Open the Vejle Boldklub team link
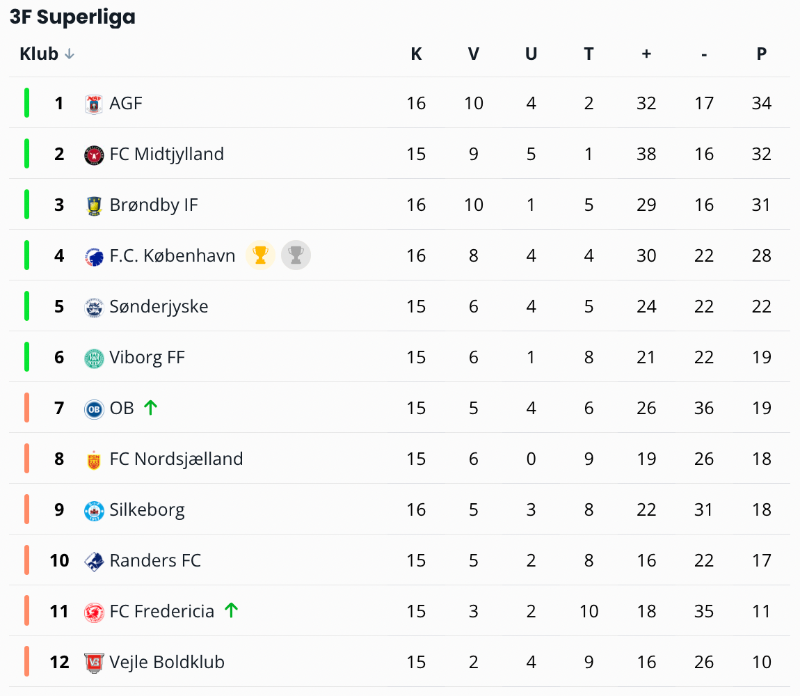Viewport: 800px width, 696px height. pos(166,662)
